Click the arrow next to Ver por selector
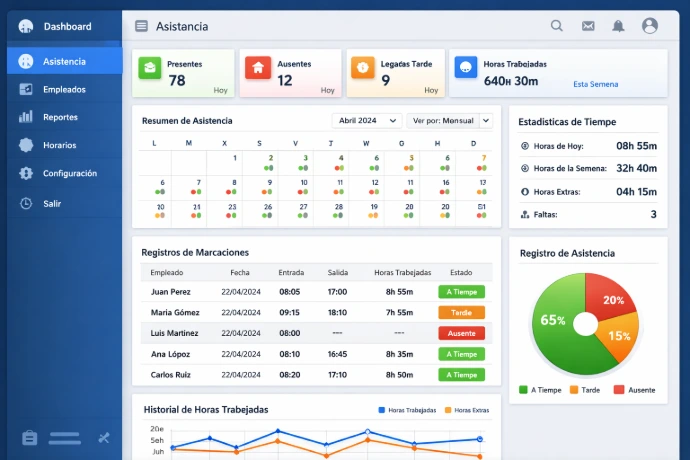Screen dimensions: 690x460 486,121
